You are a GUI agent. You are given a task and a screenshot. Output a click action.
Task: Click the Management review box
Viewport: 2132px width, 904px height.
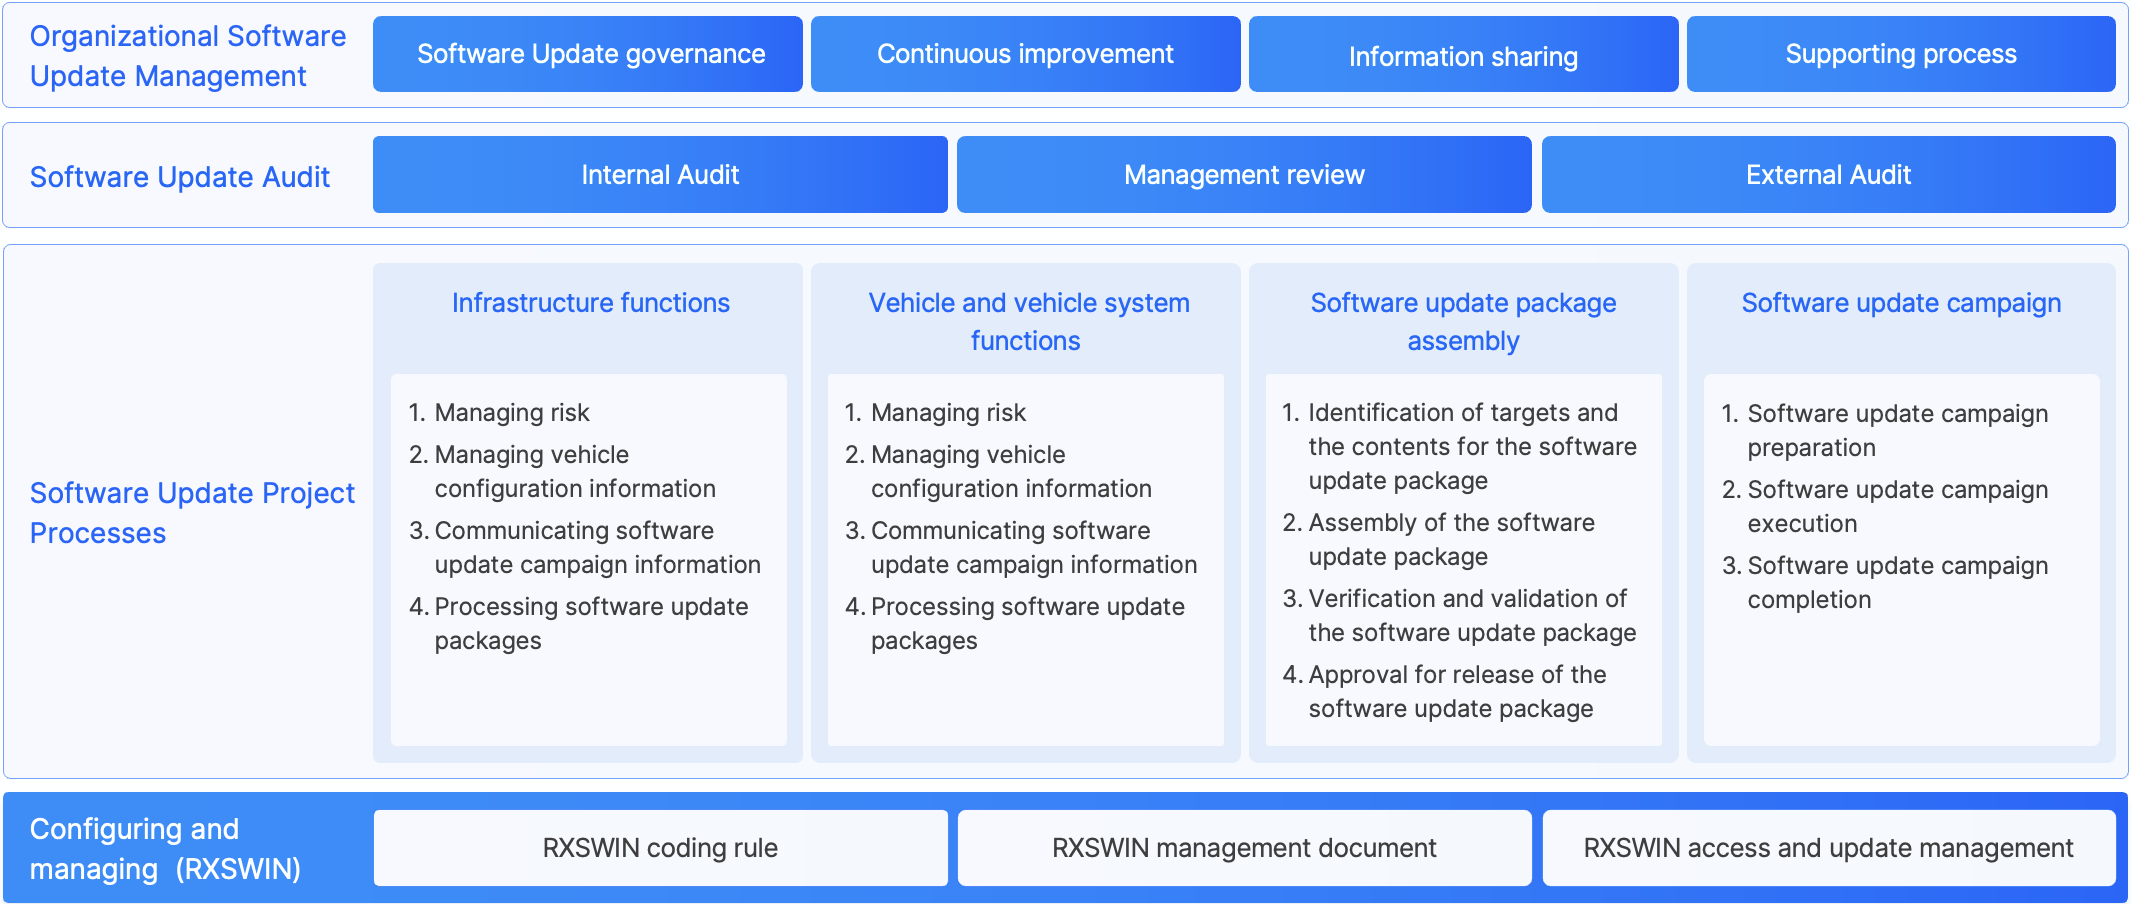[1243, 174]
